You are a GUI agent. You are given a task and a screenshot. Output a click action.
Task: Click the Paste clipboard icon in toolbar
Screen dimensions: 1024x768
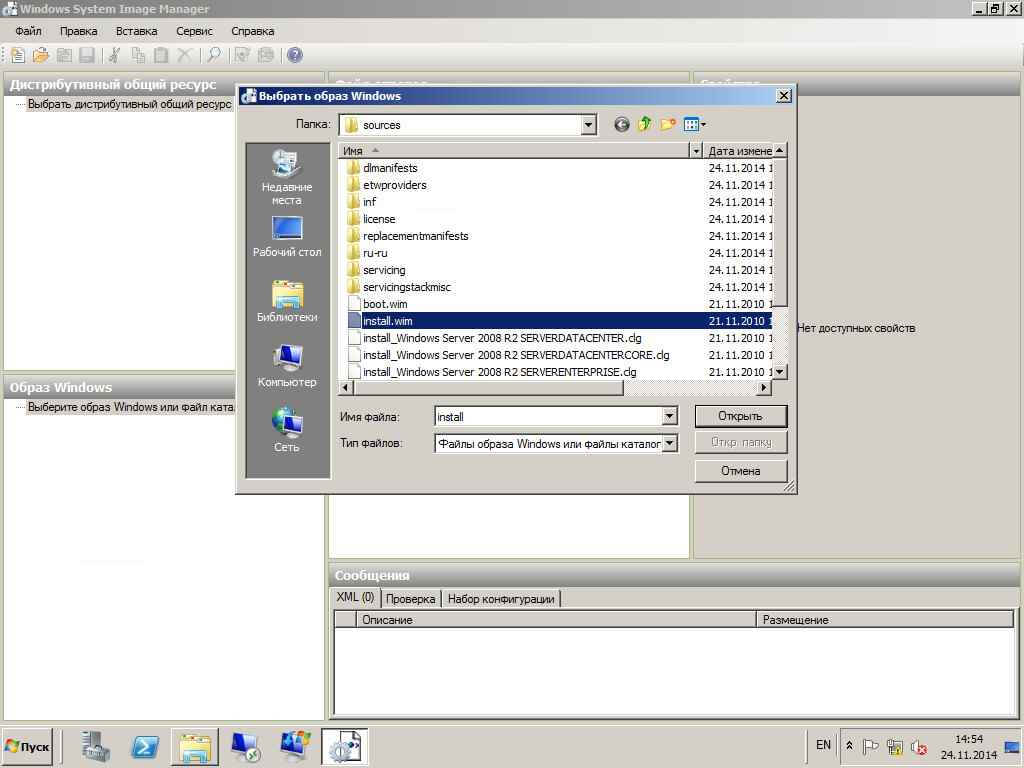[x=161, y=56]
